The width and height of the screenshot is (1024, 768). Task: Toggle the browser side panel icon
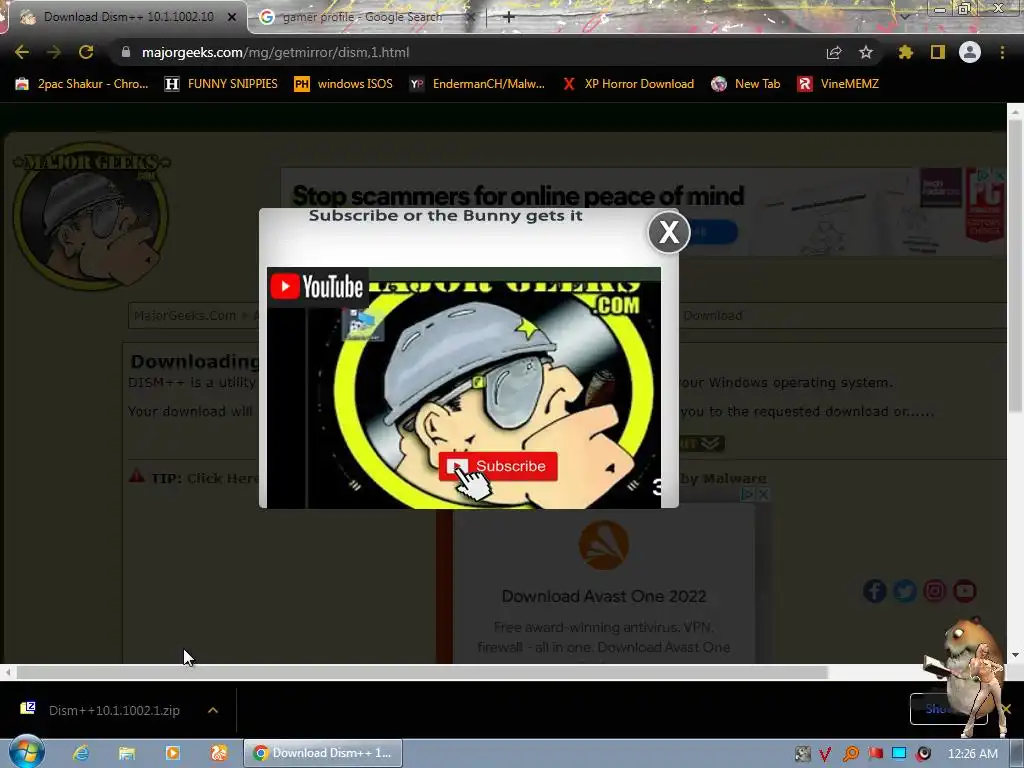click(938, 52)
